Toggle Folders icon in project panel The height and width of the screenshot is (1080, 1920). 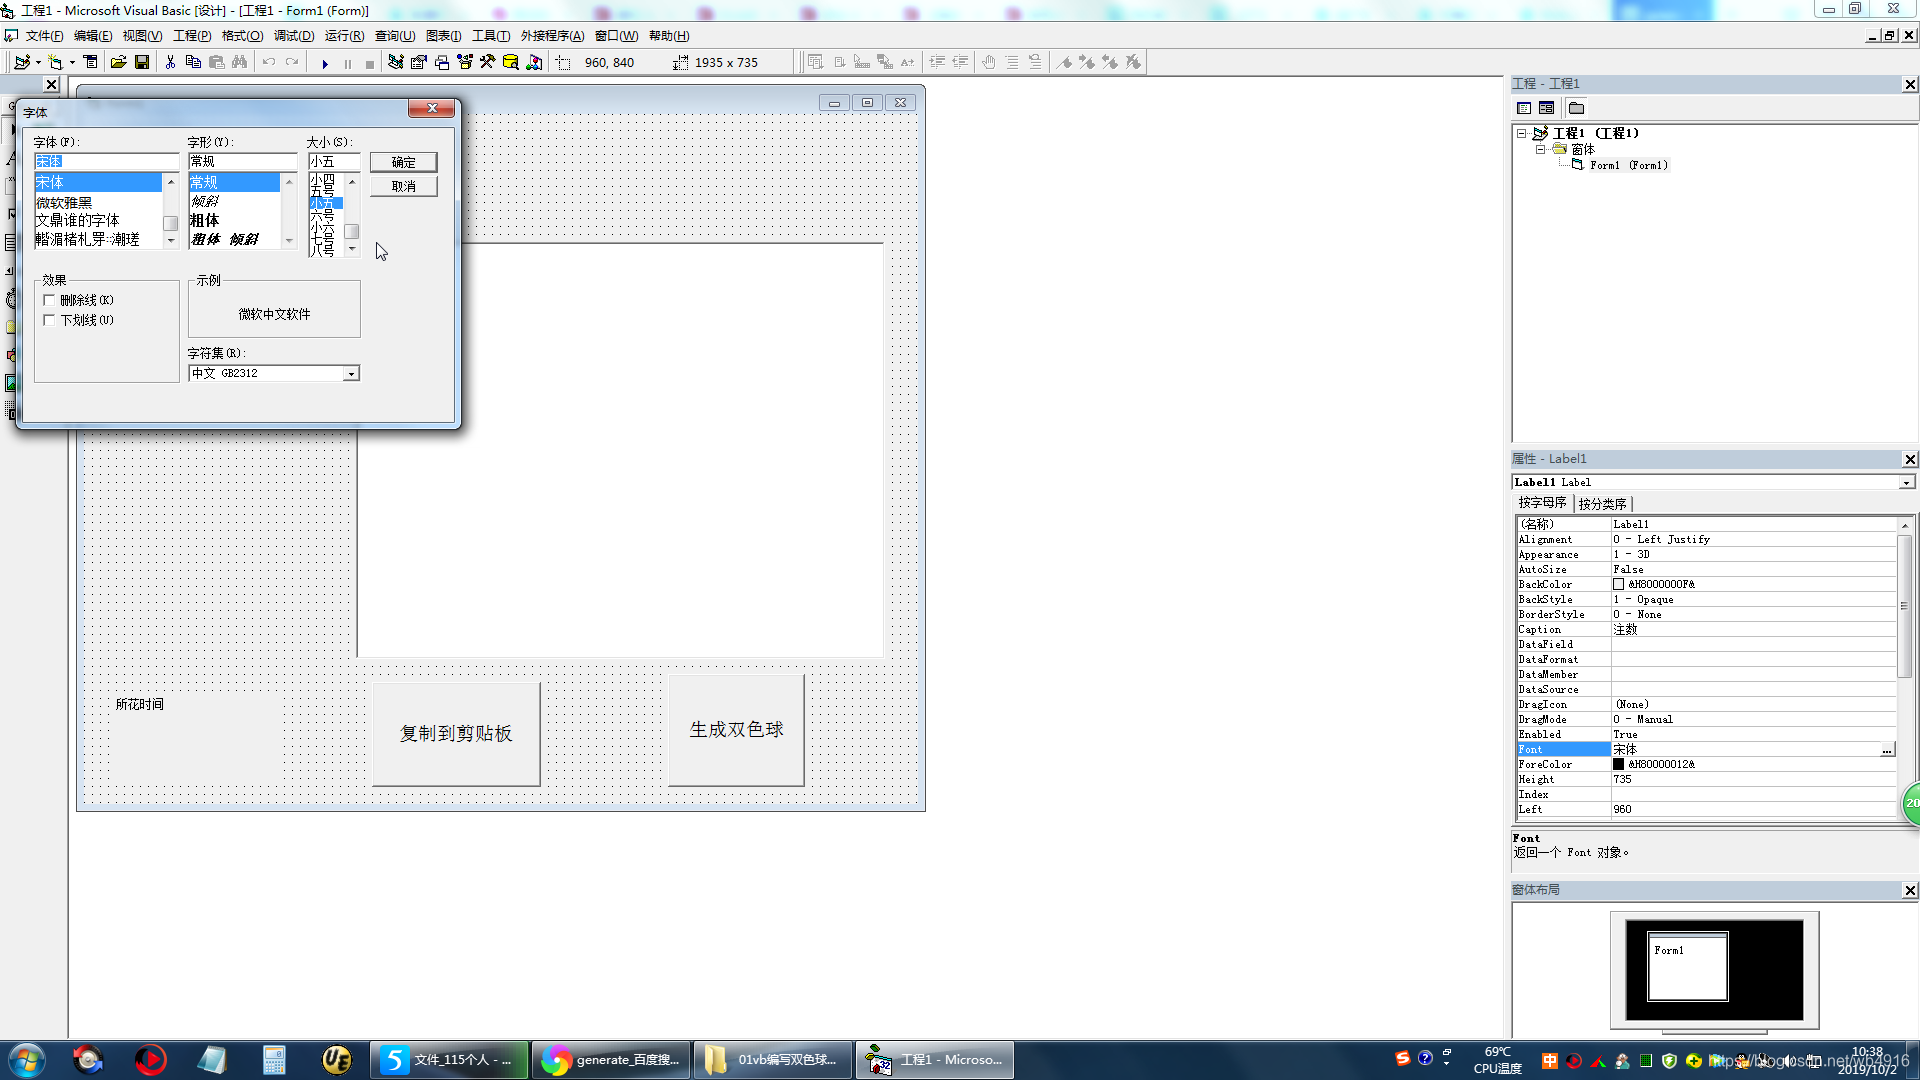(1577, 108)
